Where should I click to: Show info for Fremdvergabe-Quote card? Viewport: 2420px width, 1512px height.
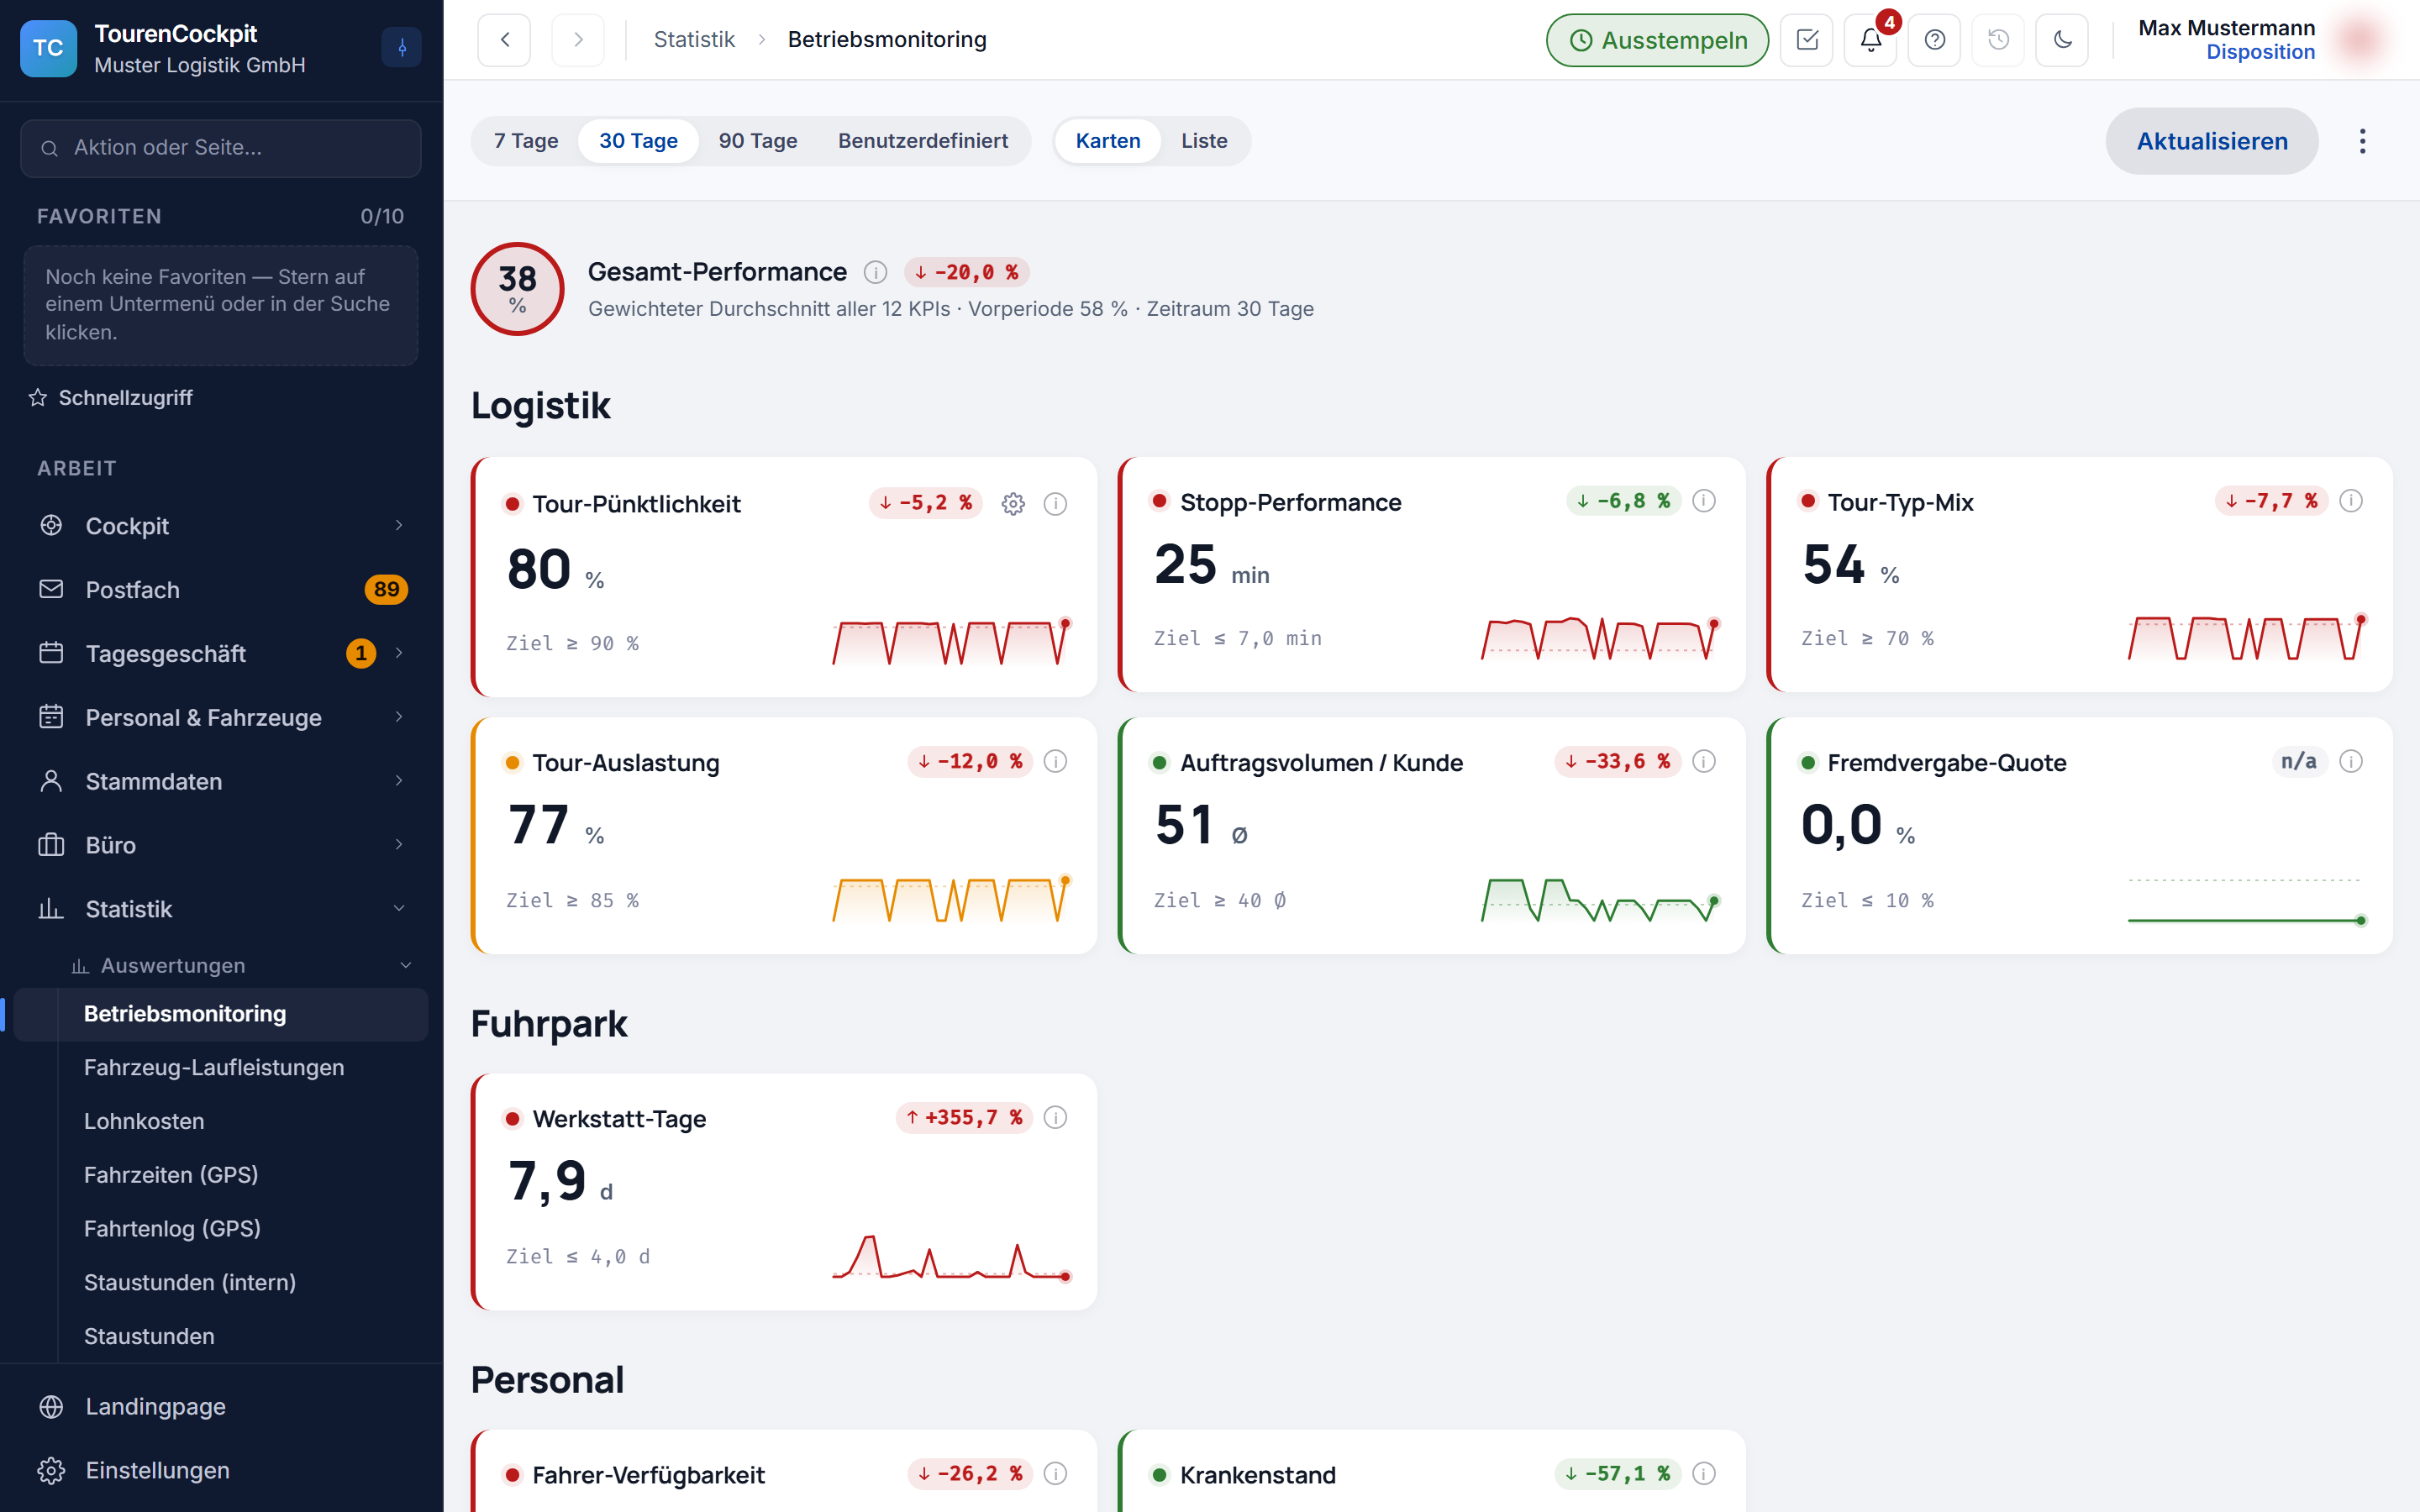(2351, 762)
